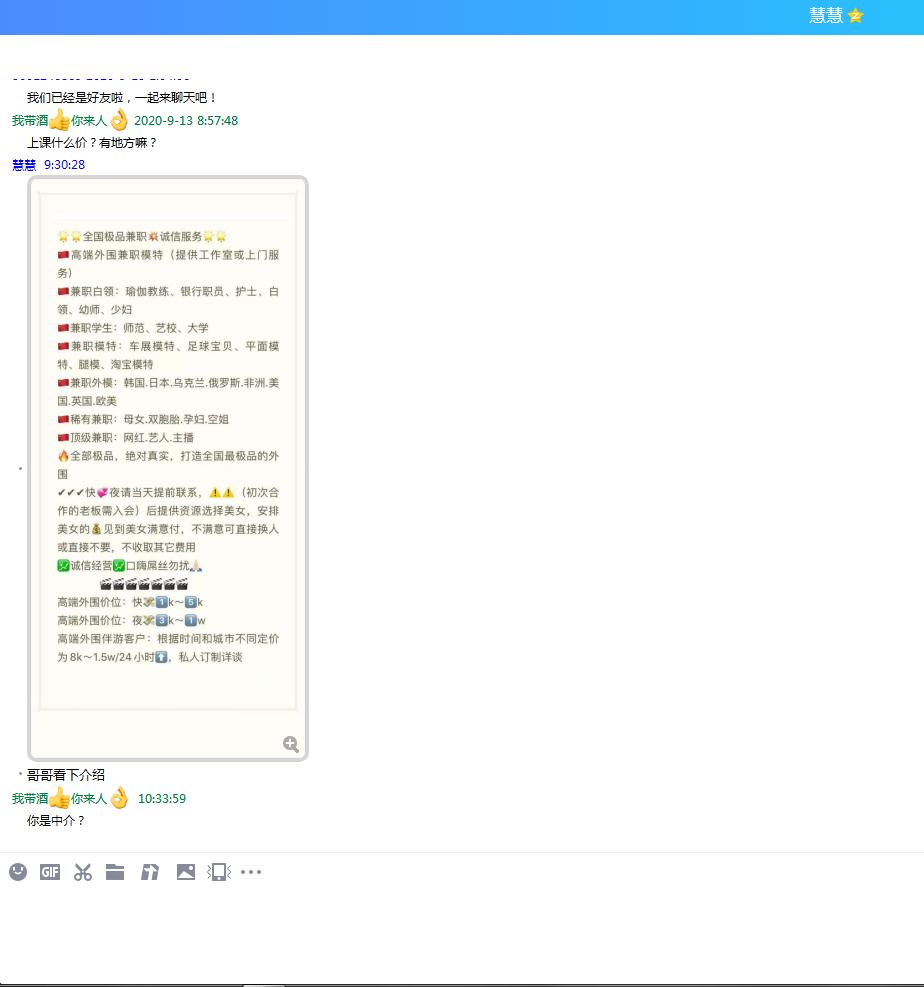This screenshot has height=987, width=924.
Task: Click the timestamp 9:30:28
Action: [x=62, y=165]
